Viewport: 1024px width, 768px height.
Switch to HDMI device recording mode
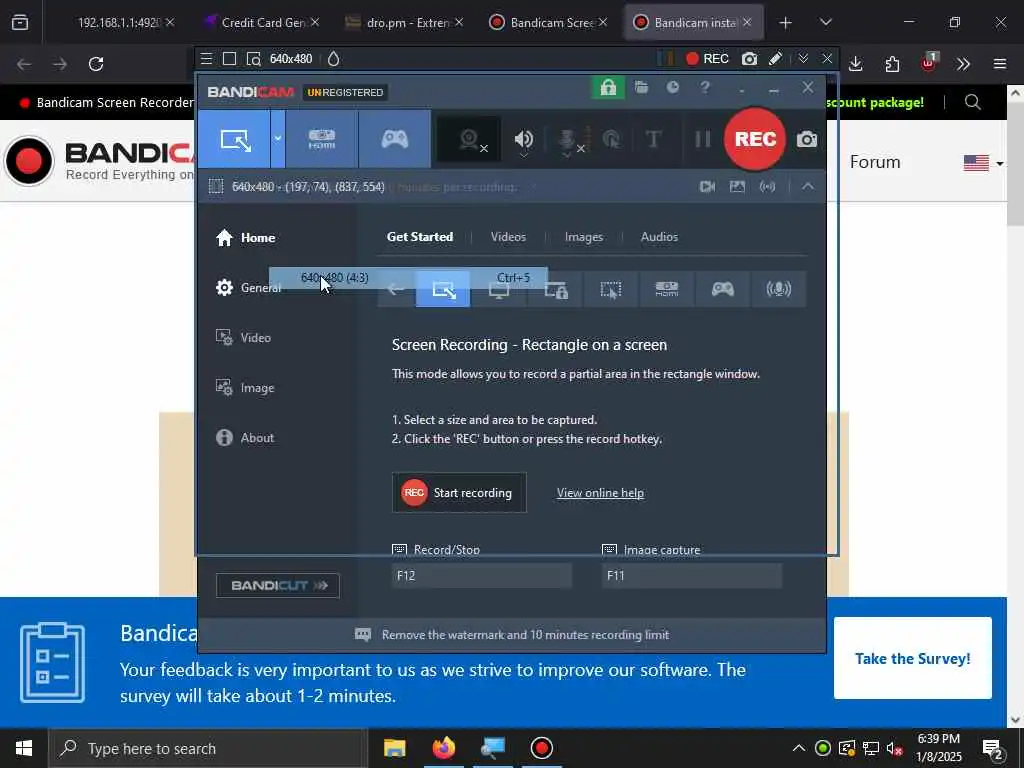(x=322, y=139)
